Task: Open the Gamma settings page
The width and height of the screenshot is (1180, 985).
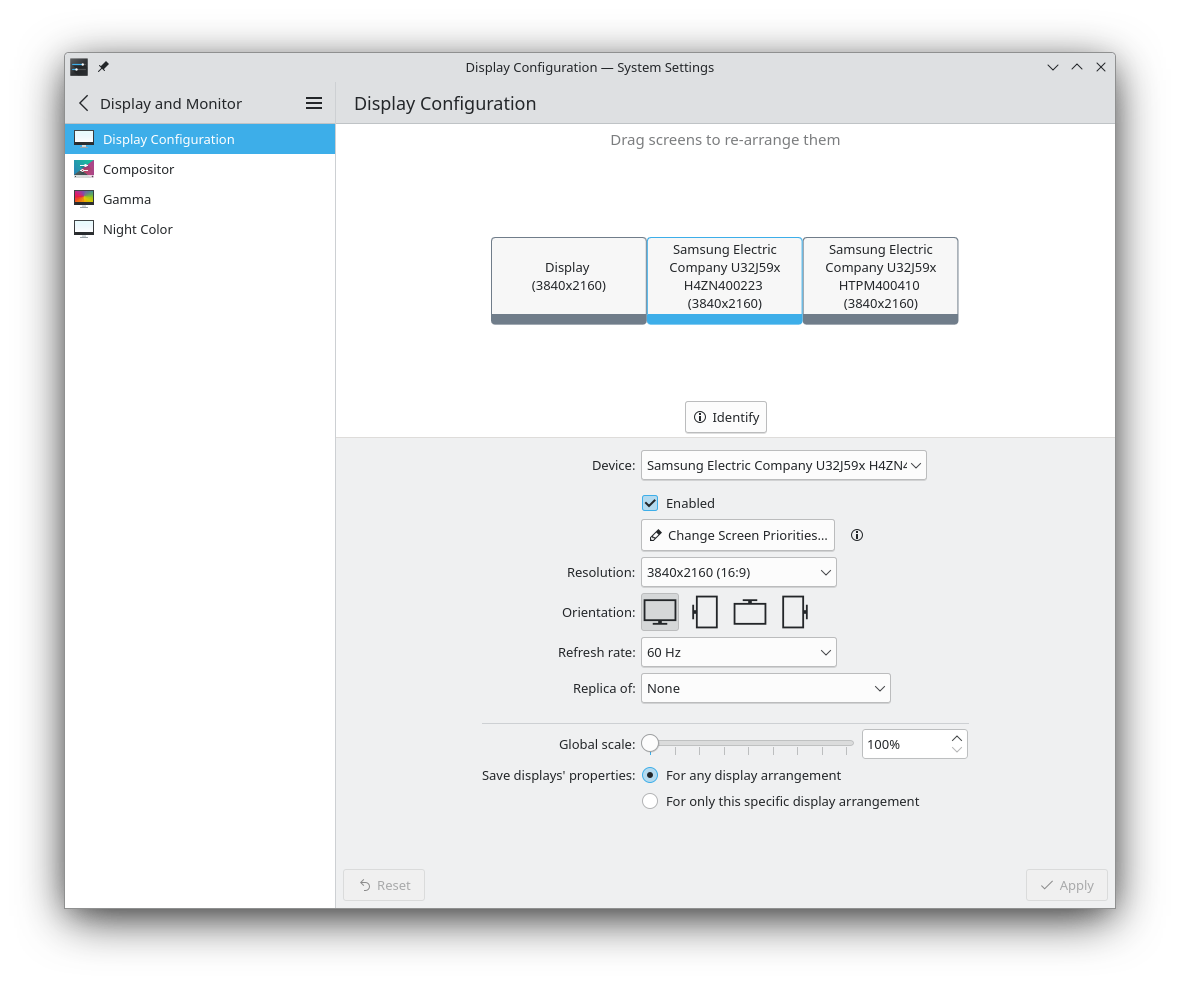Action: click(200, 199)
